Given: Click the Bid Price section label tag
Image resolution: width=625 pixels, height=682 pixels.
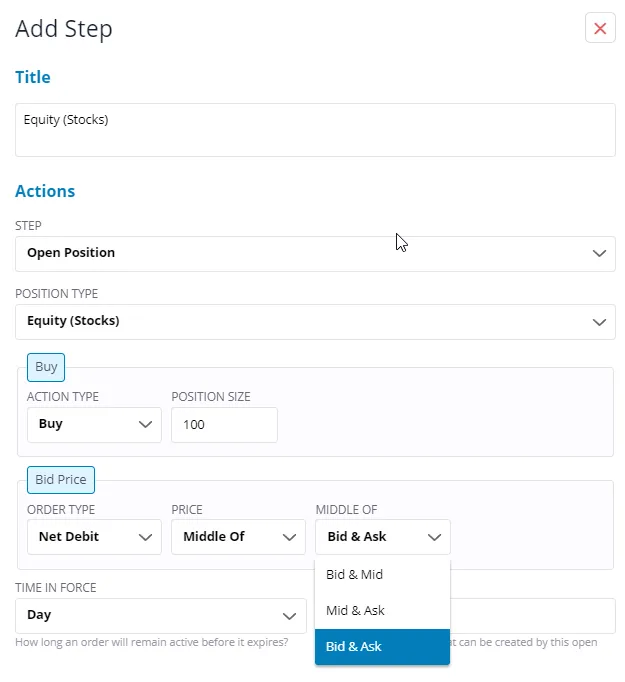Looking at the screenshot, I should point(61,480).
